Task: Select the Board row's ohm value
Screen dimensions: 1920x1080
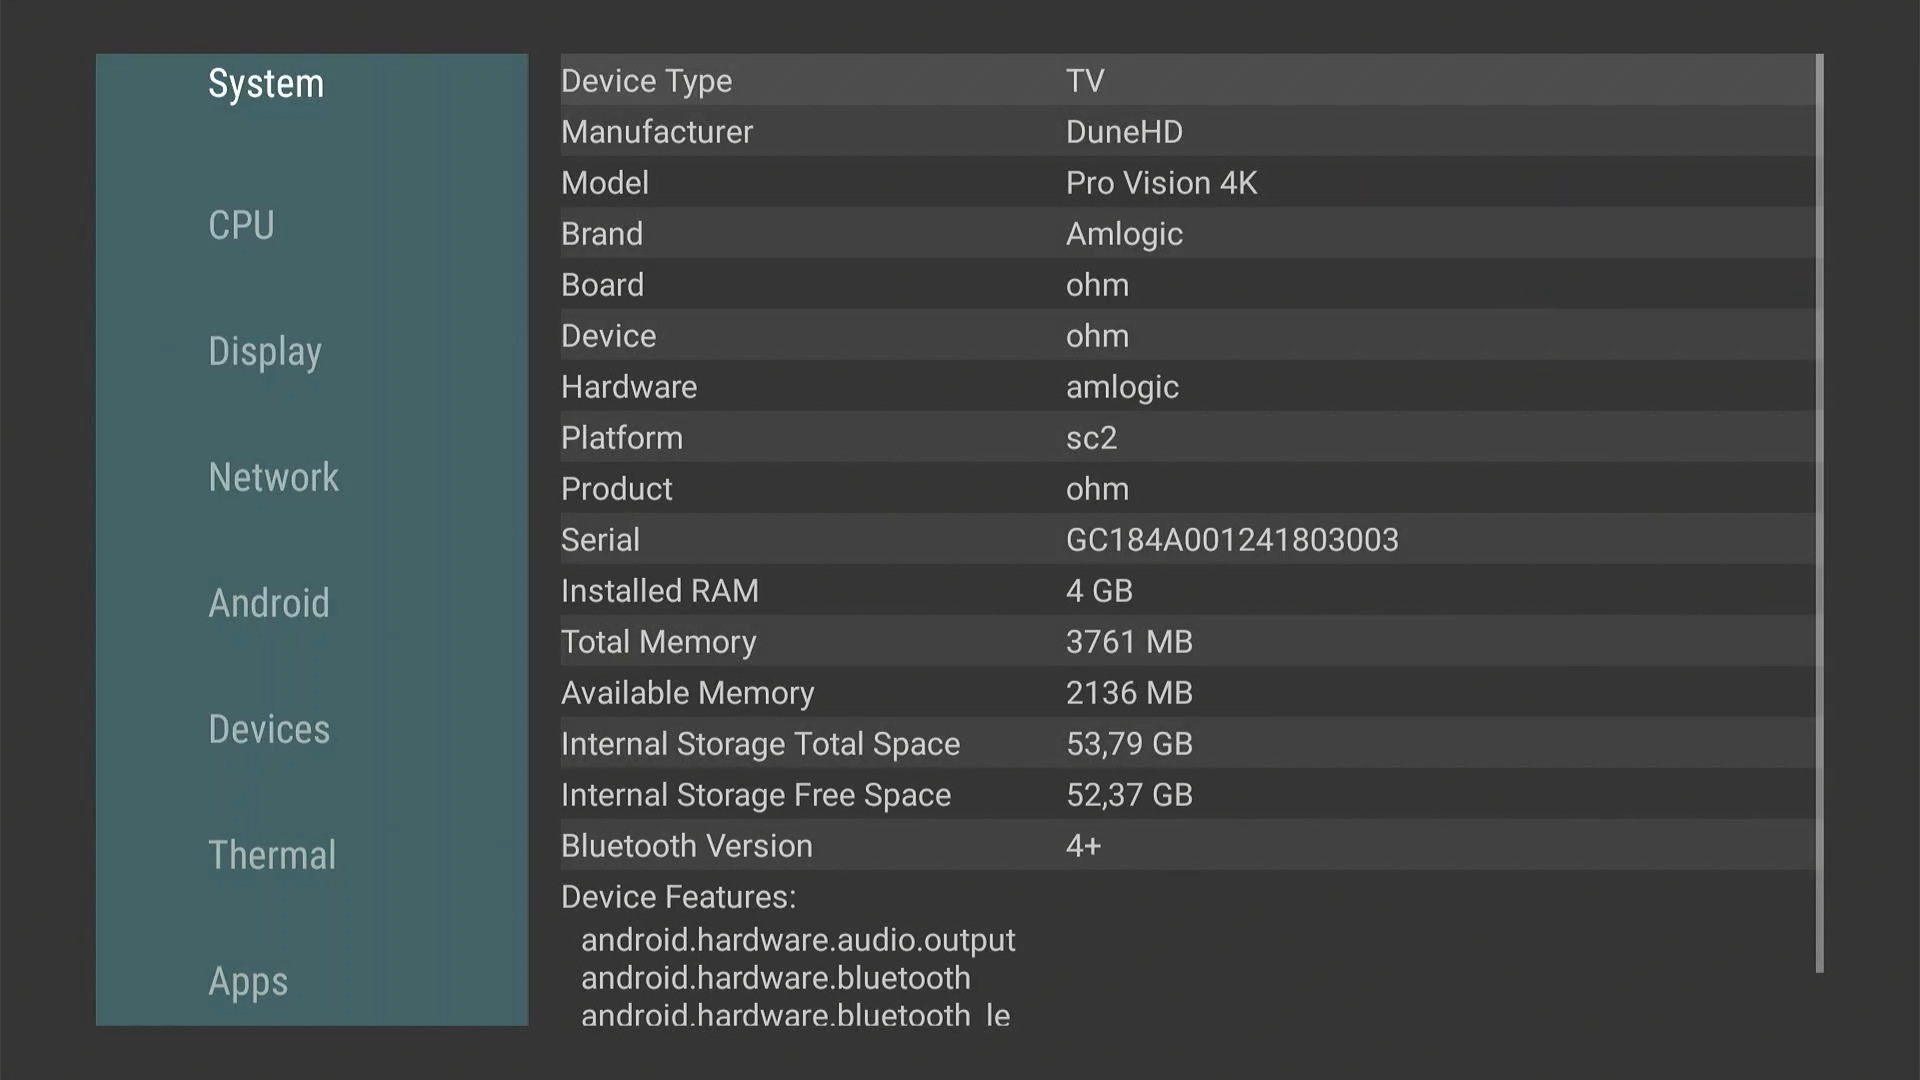Action: point(1097,285)
